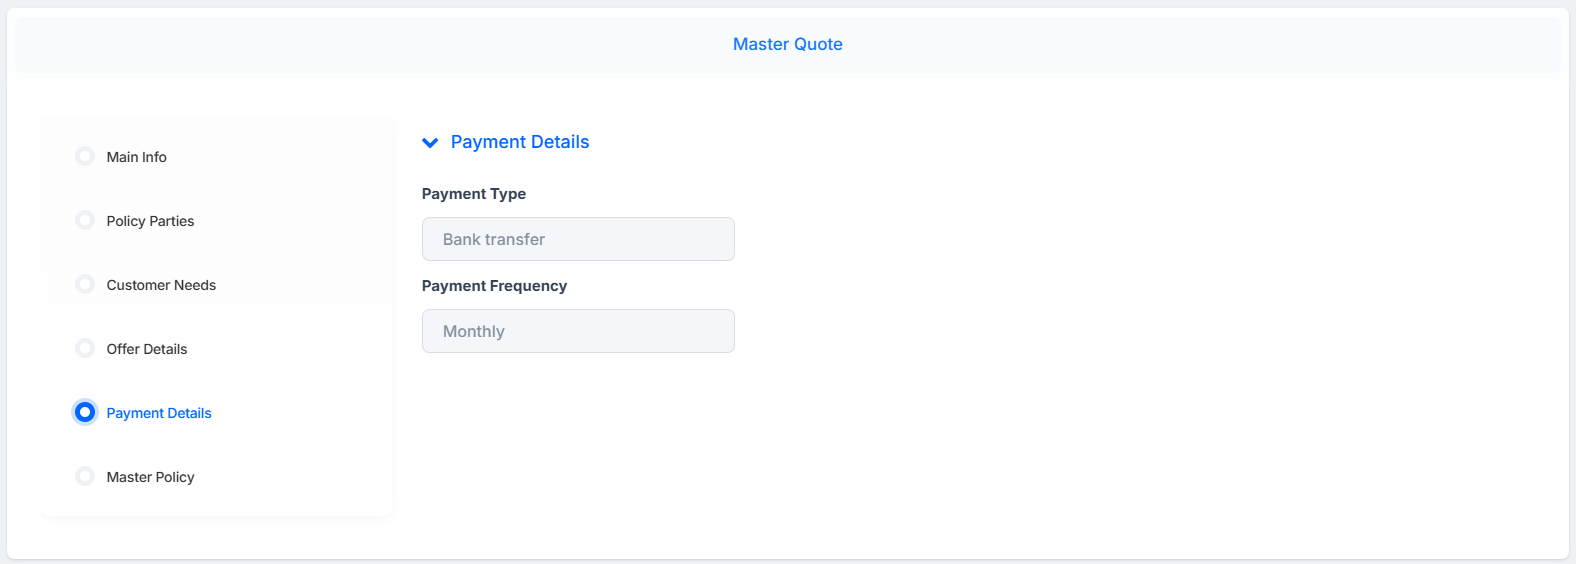Select the Offer Details step circle
The image size is (1576, 564).
[85, 348]
